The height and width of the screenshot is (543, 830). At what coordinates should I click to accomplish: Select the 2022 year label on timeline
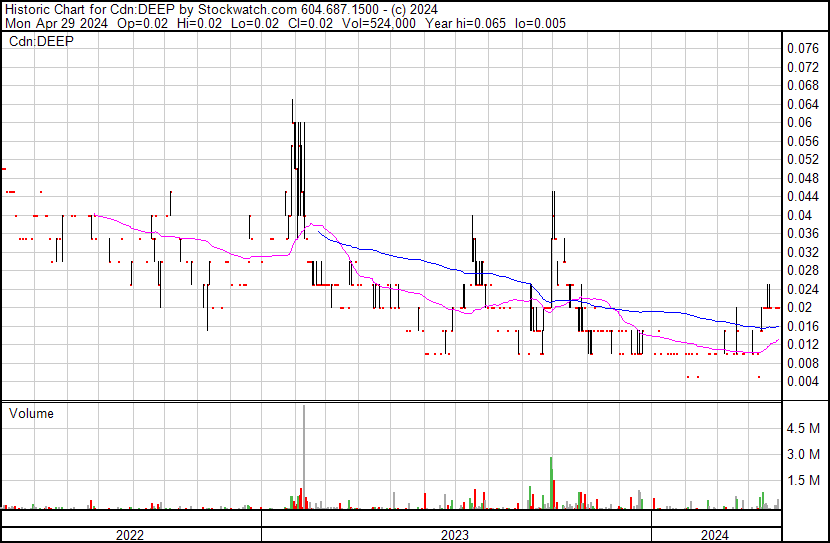tap(130, 535)
